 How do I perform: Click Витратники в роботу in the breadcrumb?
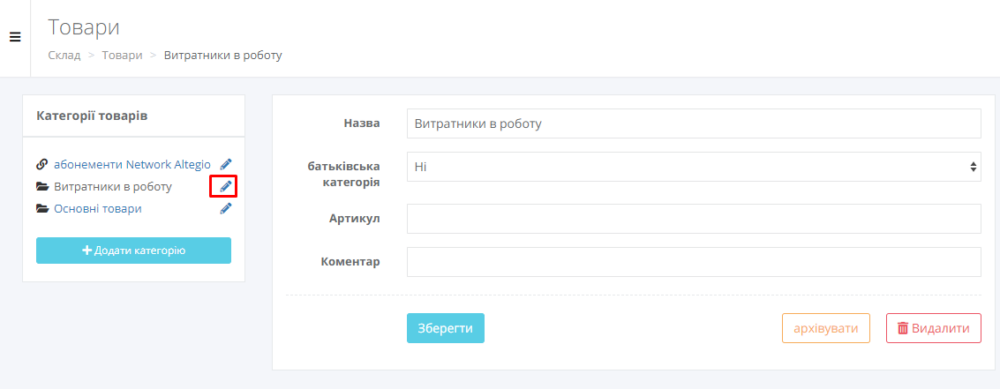pos(223,55)
